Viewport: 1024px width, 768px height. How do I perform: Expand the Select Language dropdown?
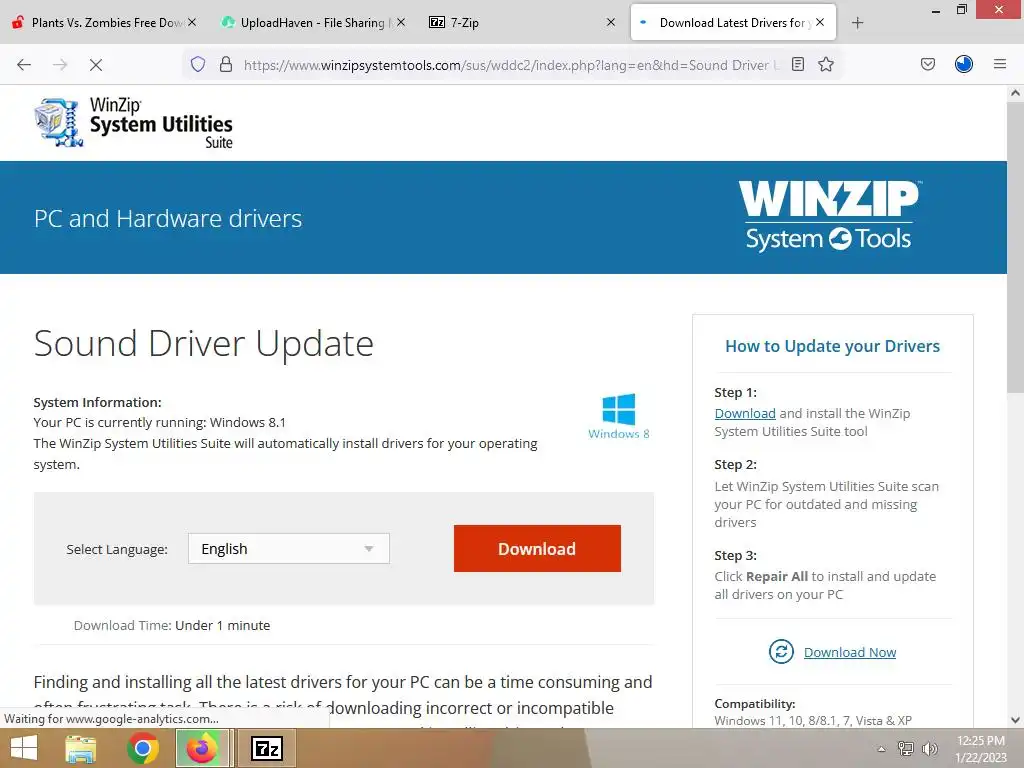[289, 549]
